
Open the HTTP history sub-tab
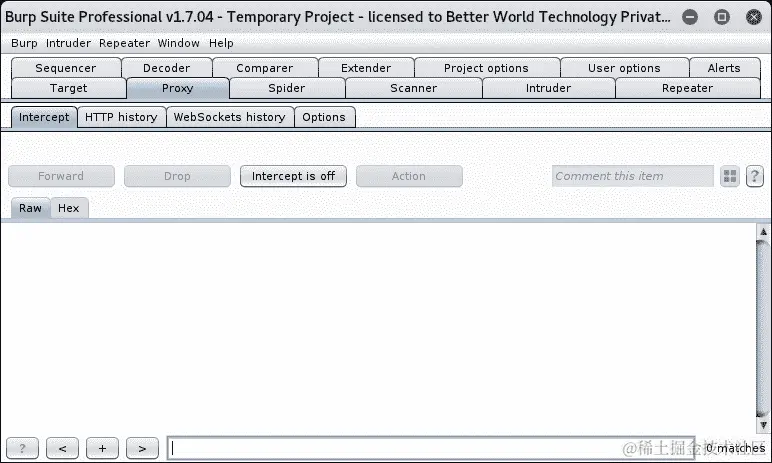[x=121, y=117]
